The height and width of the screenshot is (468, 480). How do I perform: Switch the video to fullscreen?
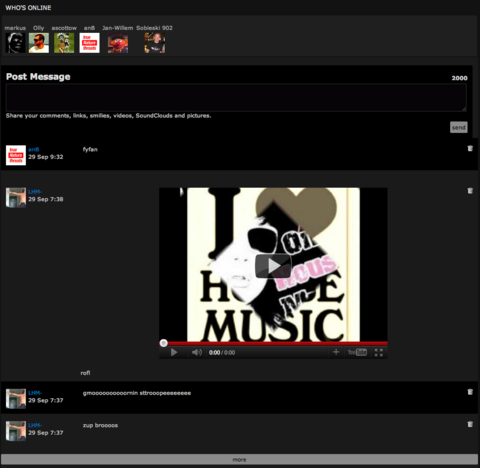coord(379,352)
